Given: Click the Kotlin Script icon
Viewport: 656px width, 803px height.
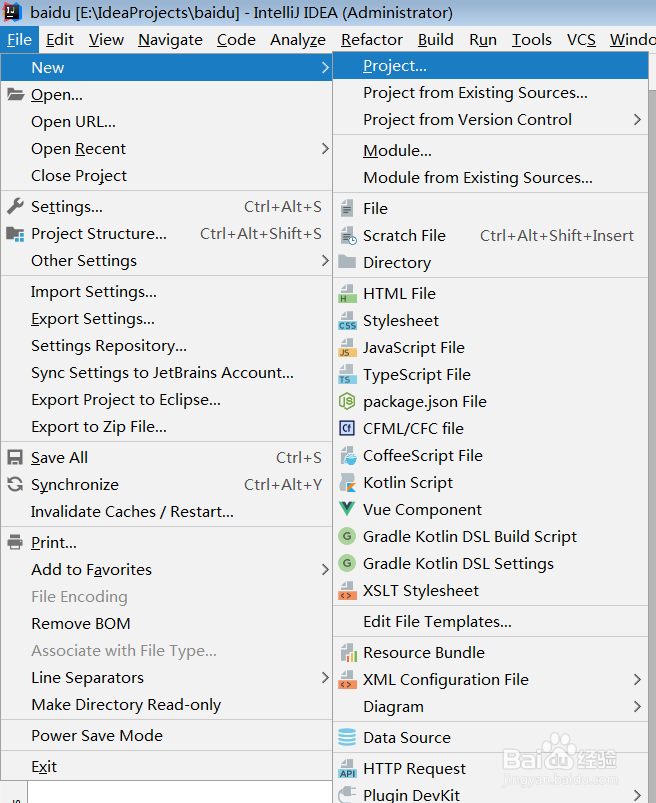Looking at the screenshot, I should [348, 482].
